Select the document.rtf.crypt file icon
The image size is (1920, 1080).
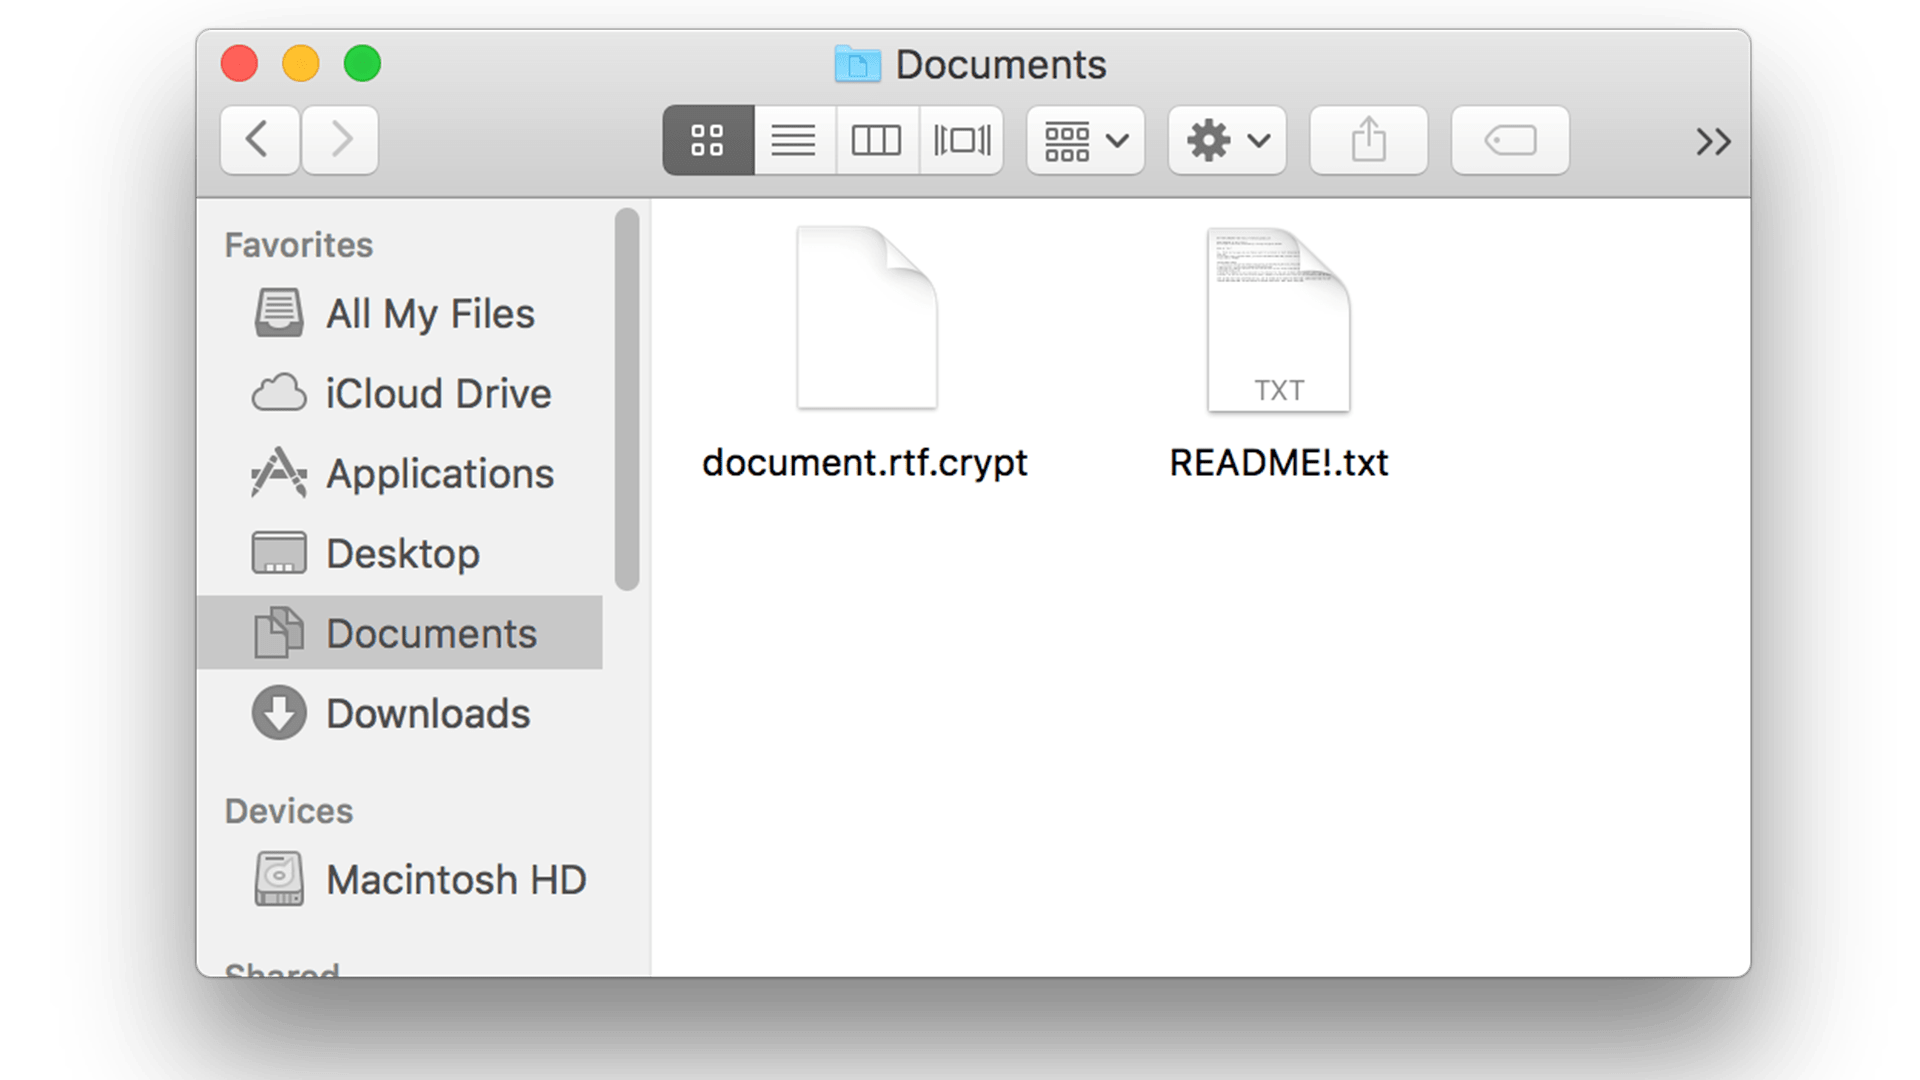click(867, 318)
